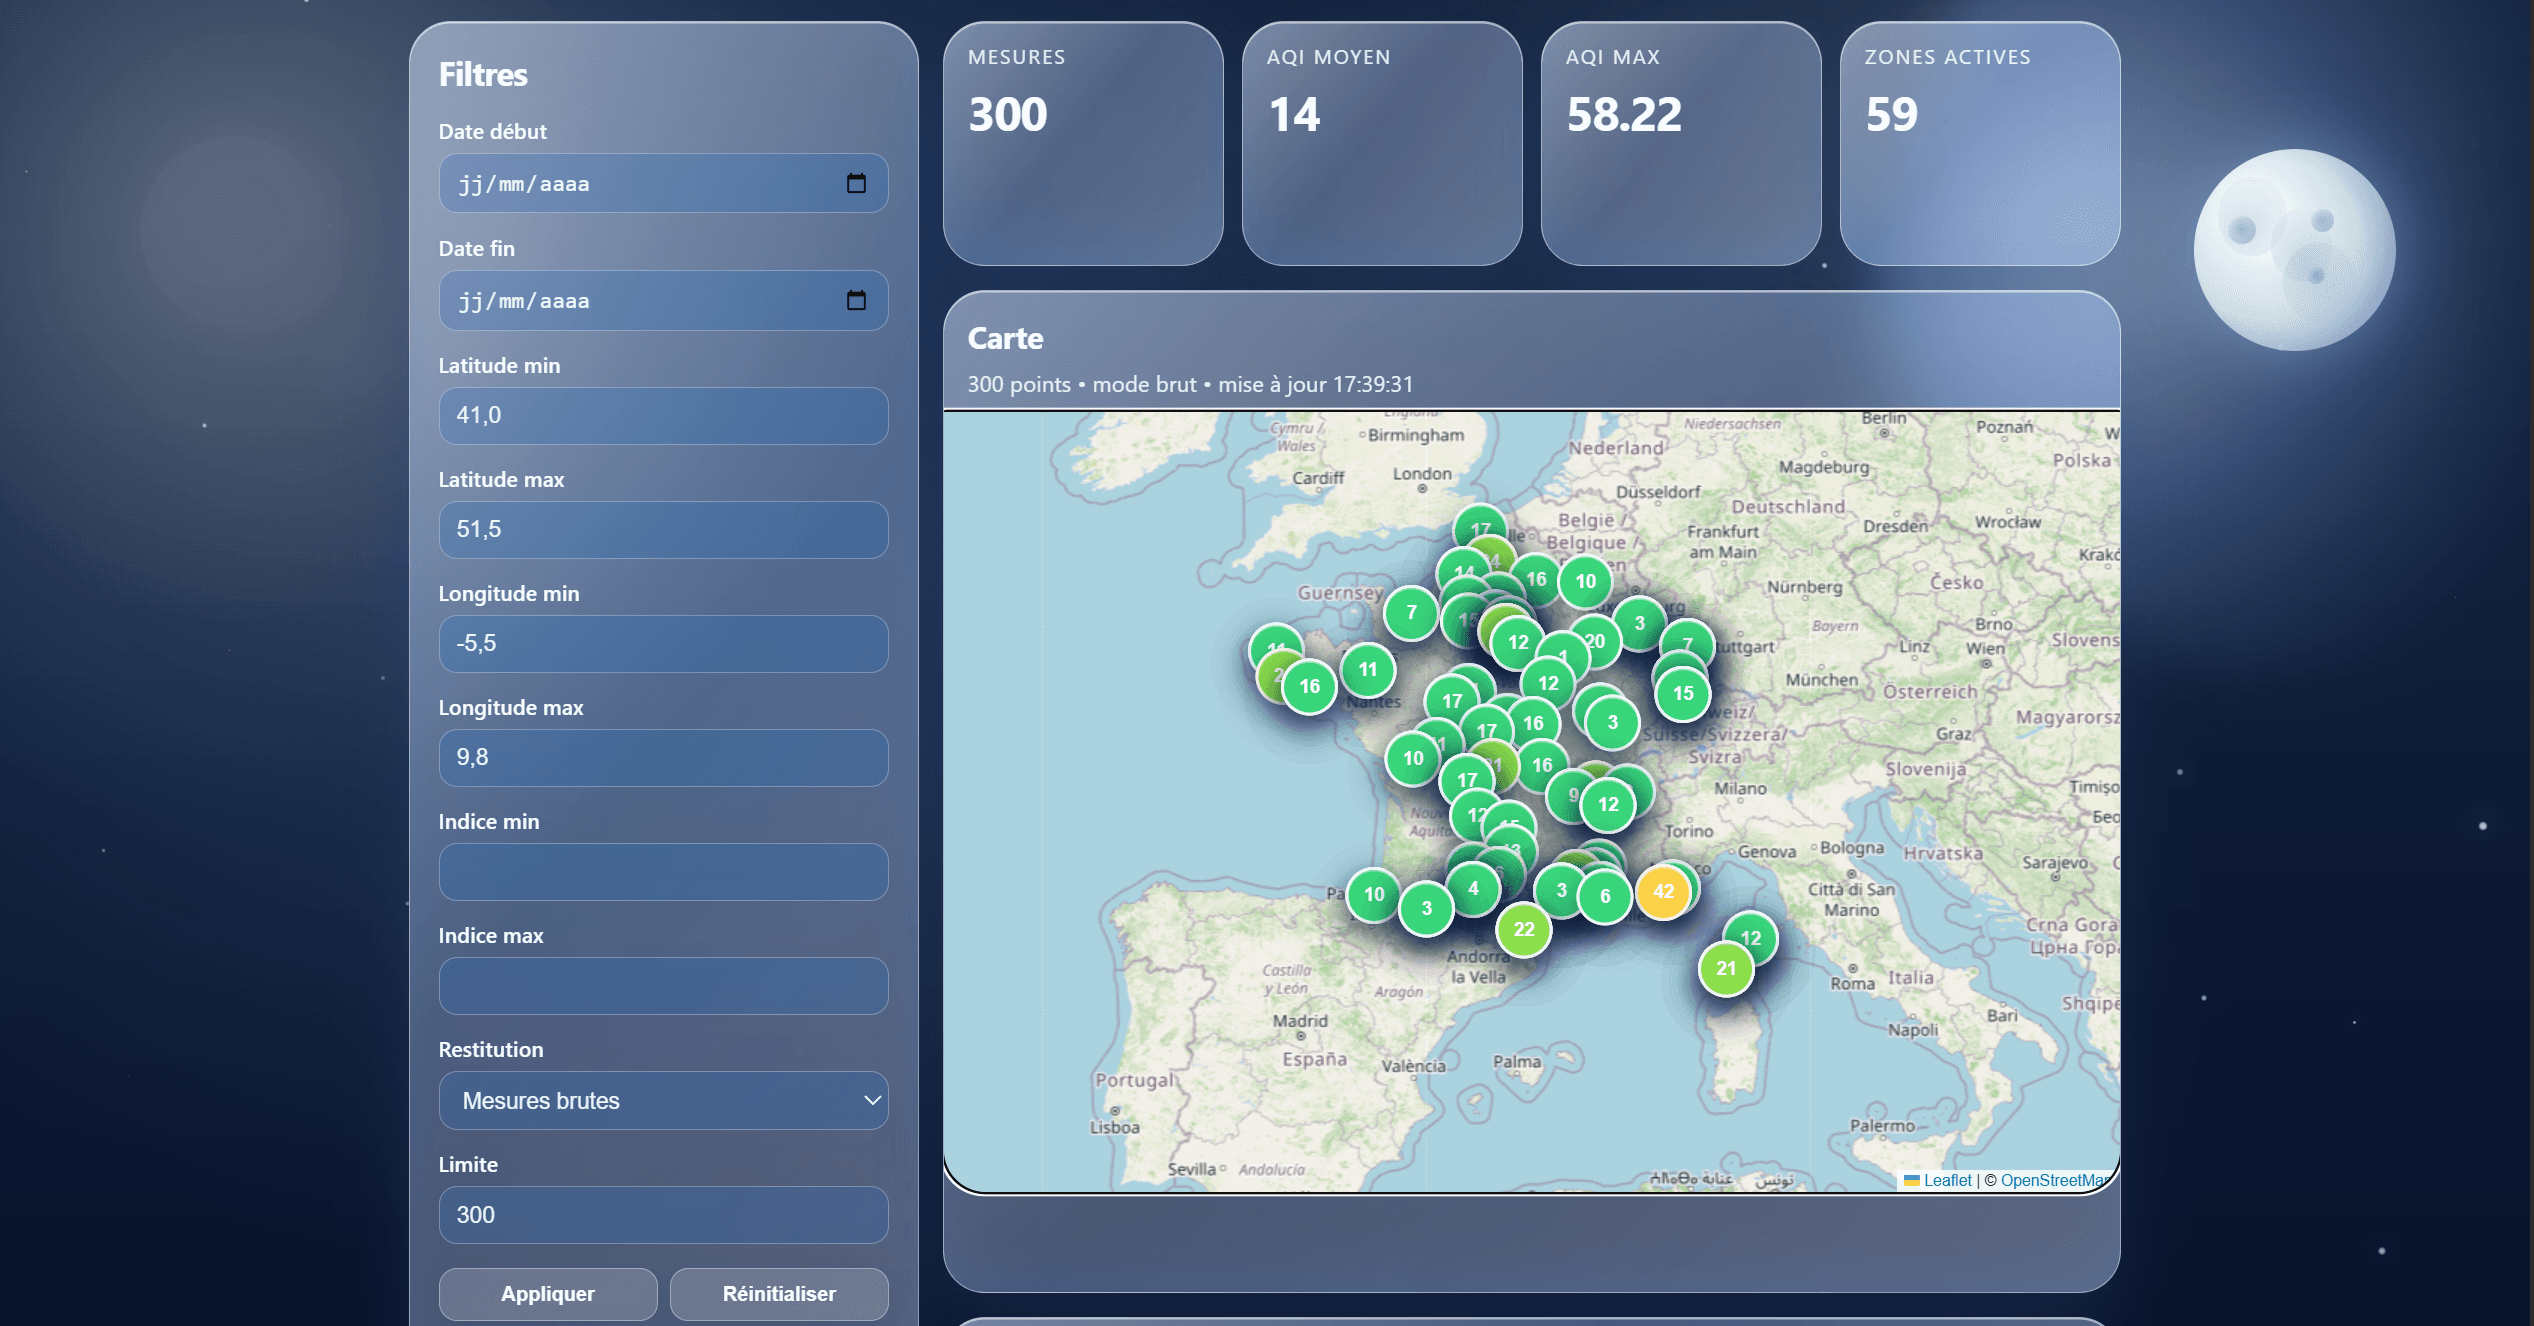
Task: Click the AQI MAX value 58.22
Action: 1624,114
